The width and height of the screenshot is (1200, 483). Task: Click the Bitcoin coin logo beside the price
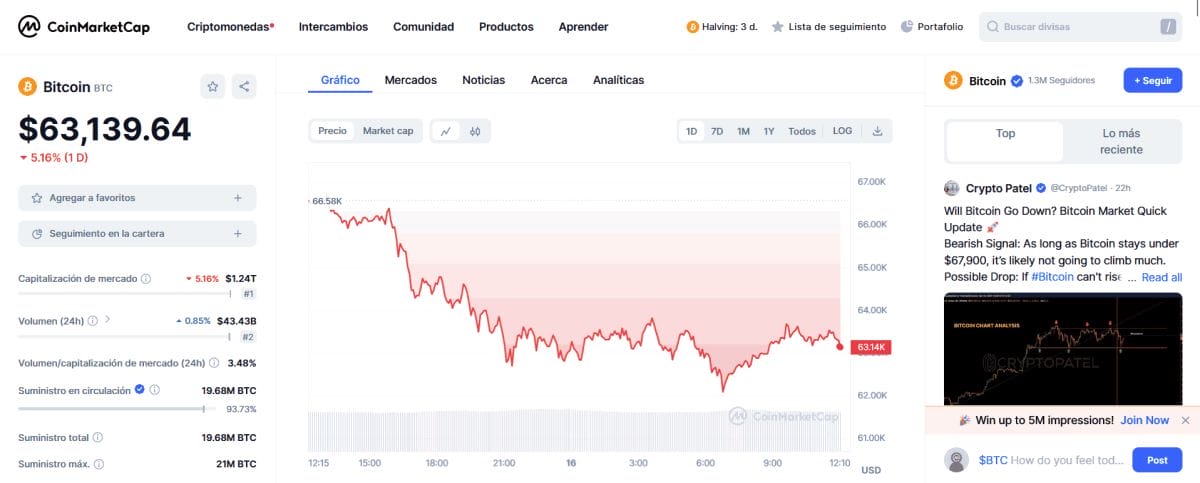tap(27, 87)
